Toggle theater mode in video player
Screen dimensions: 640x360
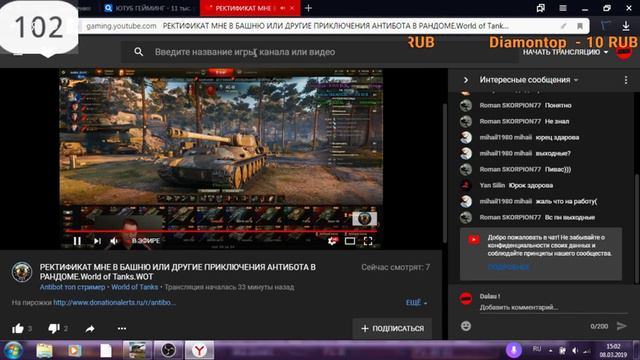(x=350, y=241)
